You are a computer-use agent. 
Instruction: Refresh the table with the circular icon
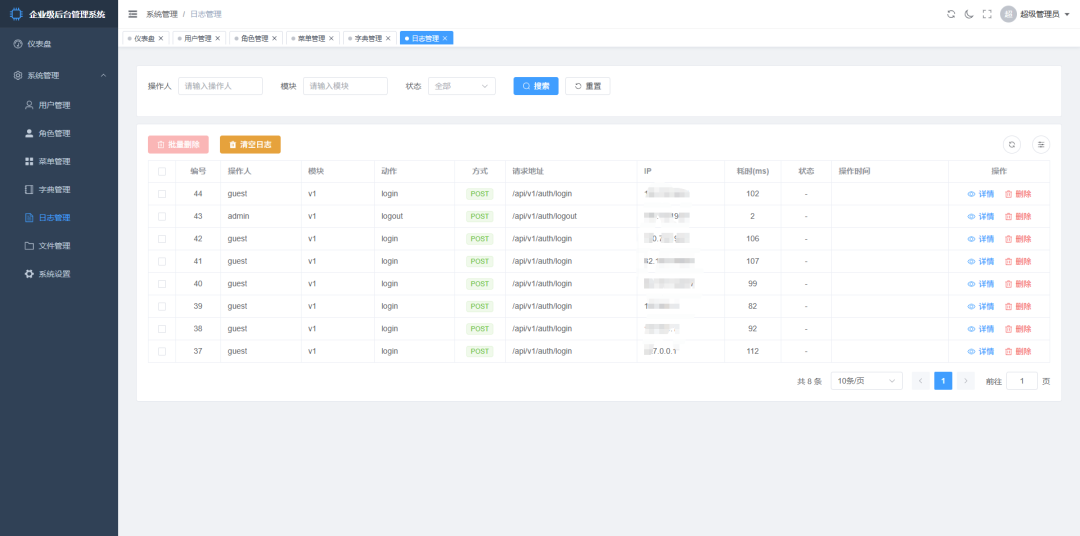[1012, 145]
